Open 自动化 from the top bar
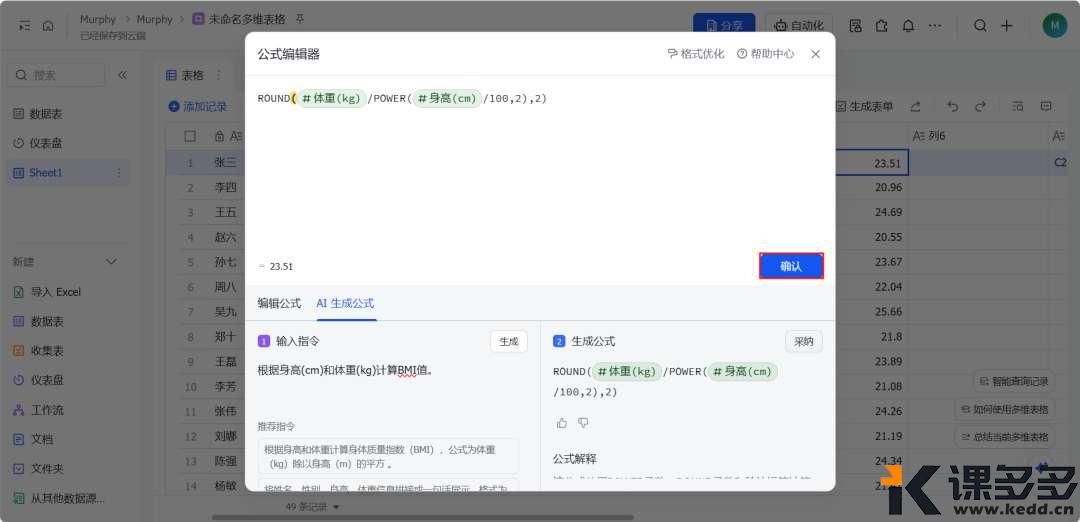 [x=799, y=25]
